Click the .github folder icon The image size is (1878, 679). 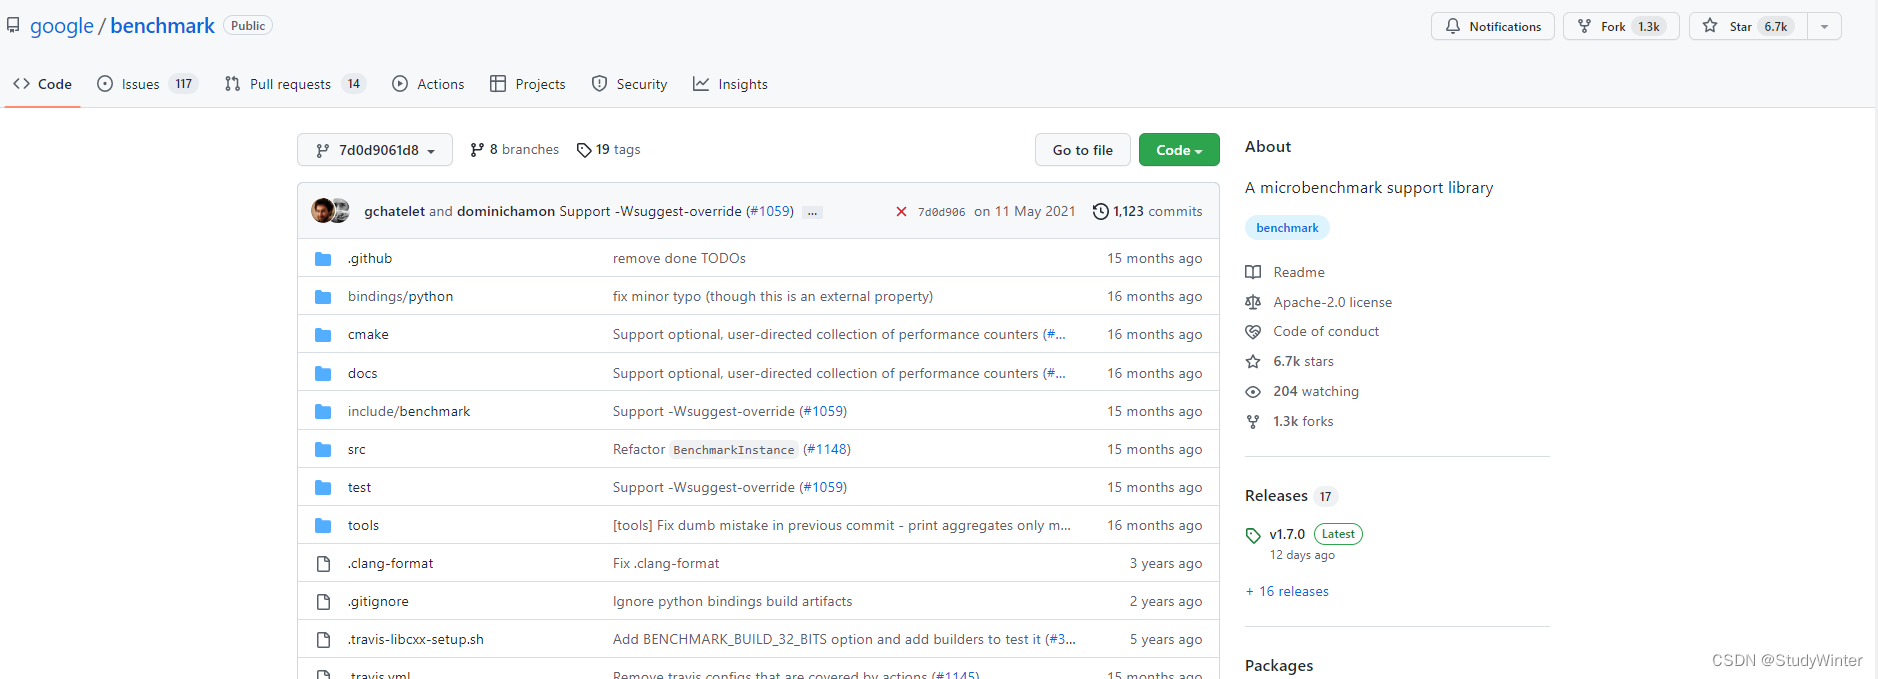click(323, 259)
